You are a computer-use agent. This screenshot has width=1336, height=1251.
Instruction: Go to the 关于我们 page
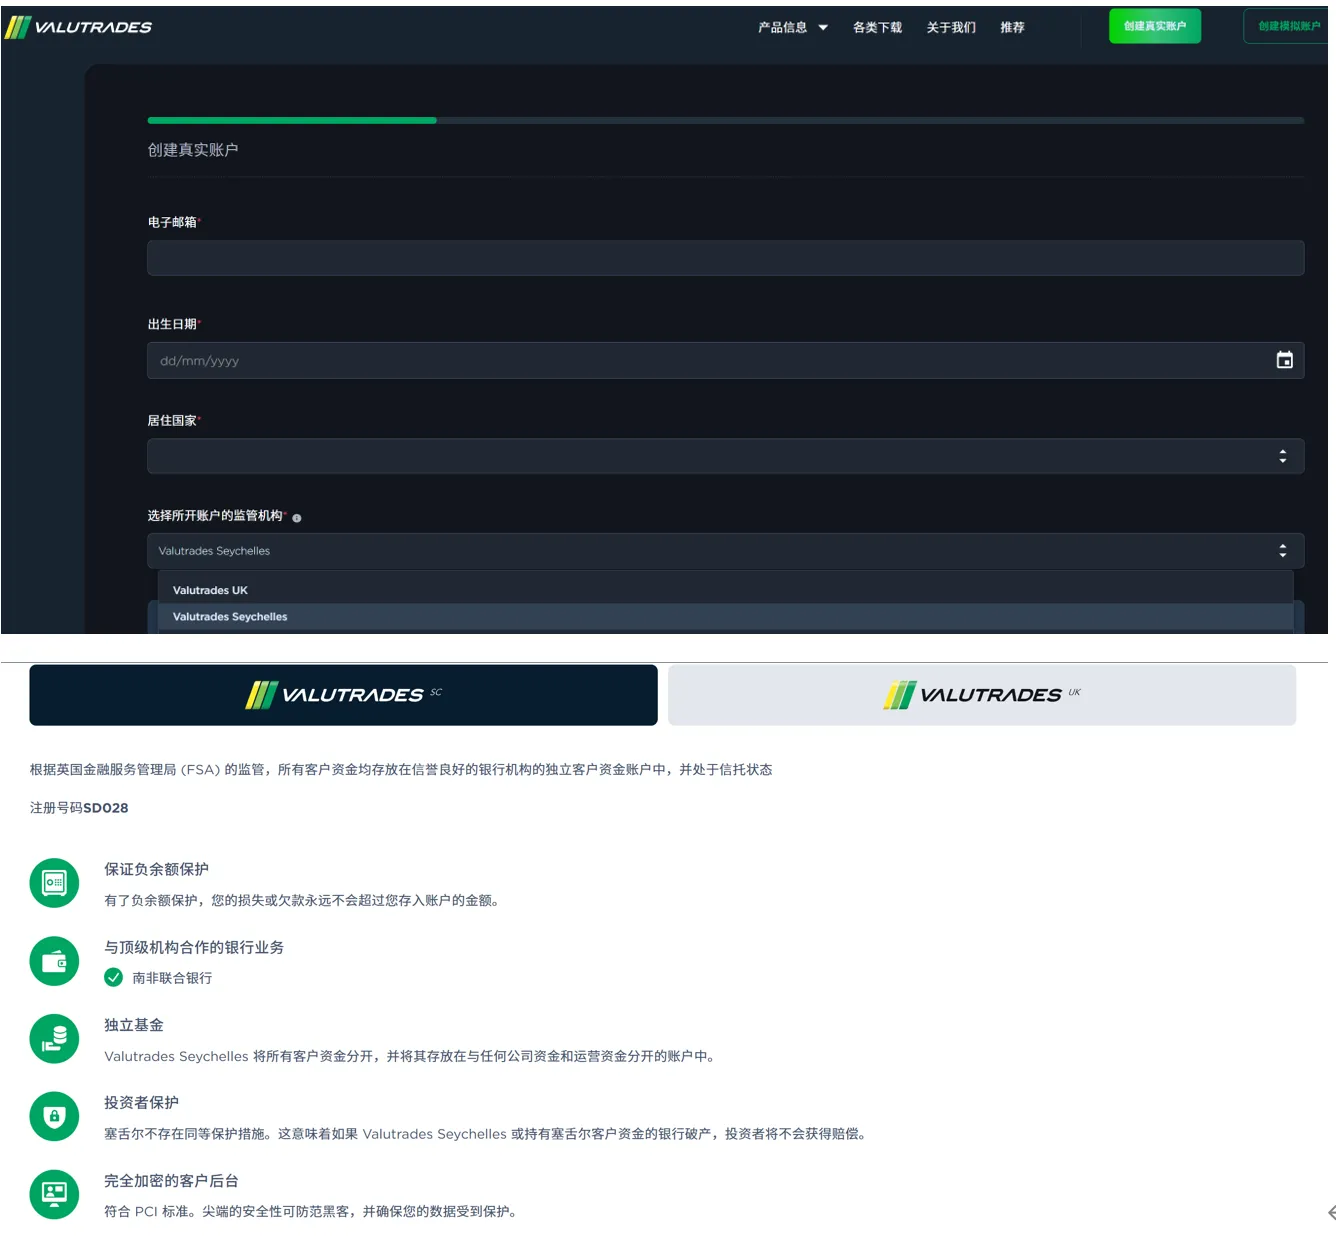click(x=951, y=28)
